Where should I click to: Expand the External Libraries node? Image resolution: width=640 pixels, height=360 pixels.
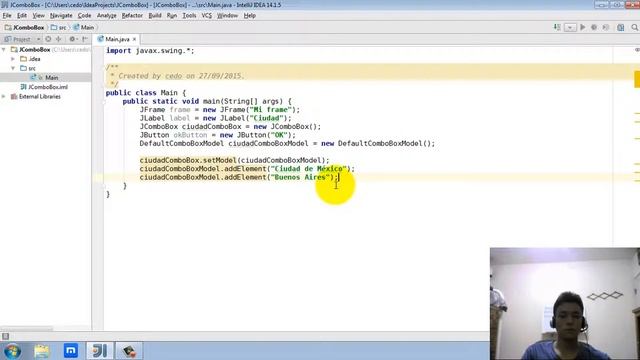click(x=4, y=96)
